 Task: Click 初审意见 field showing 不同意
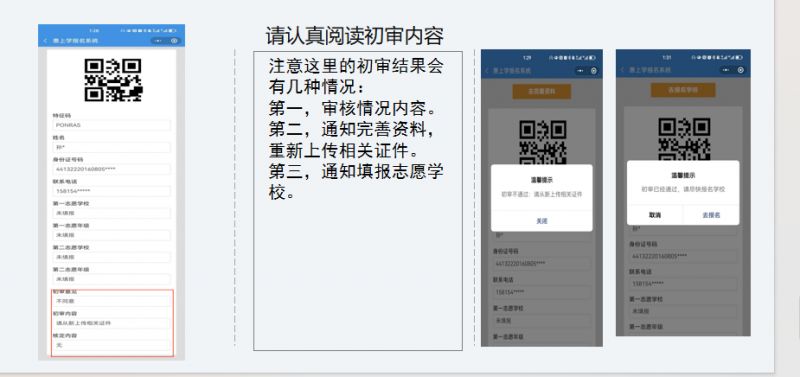(111, 301)
